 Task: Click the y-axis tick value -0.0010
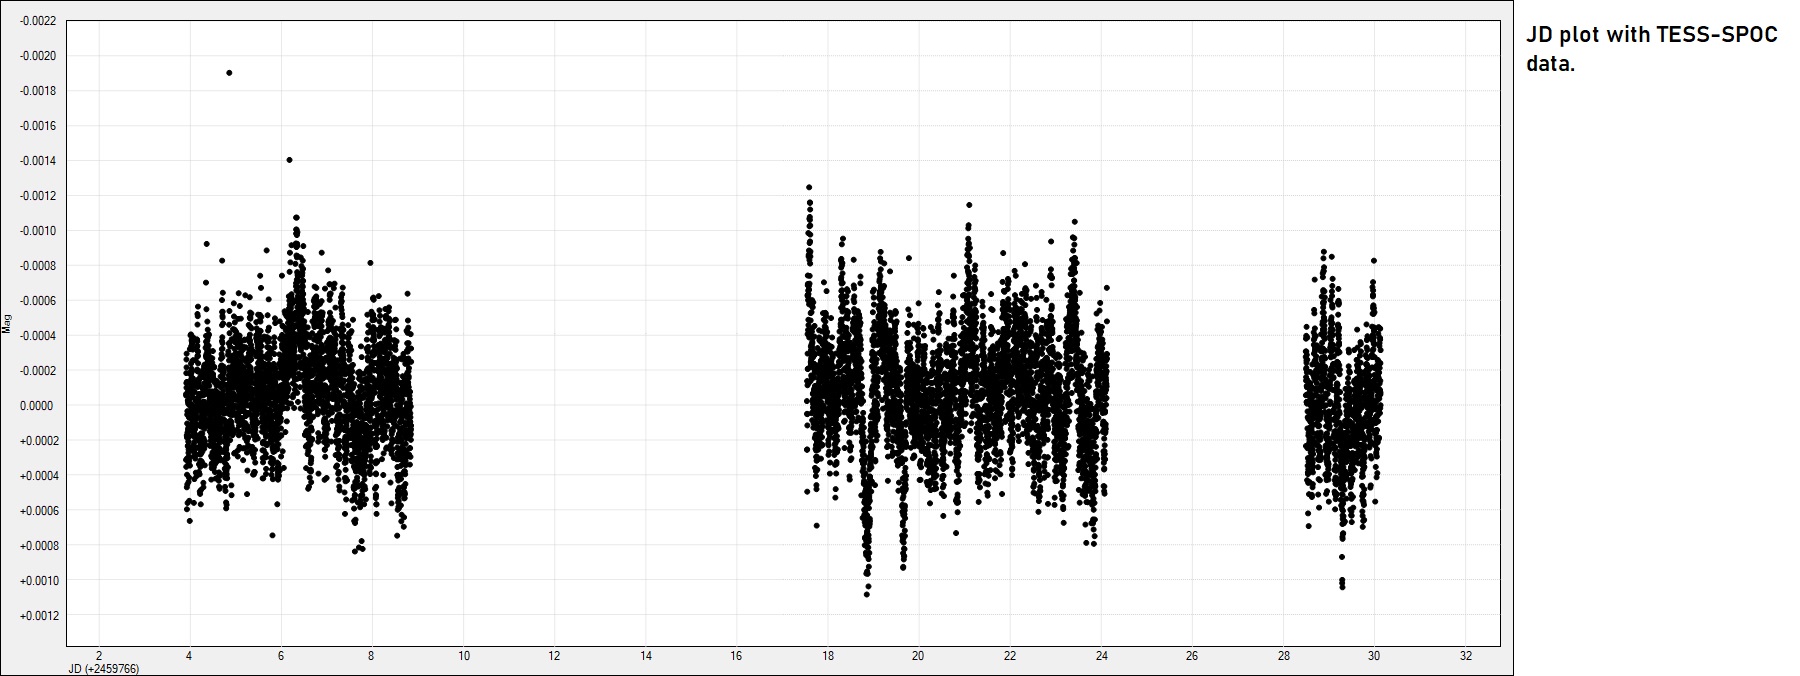(x=38, y=231)
